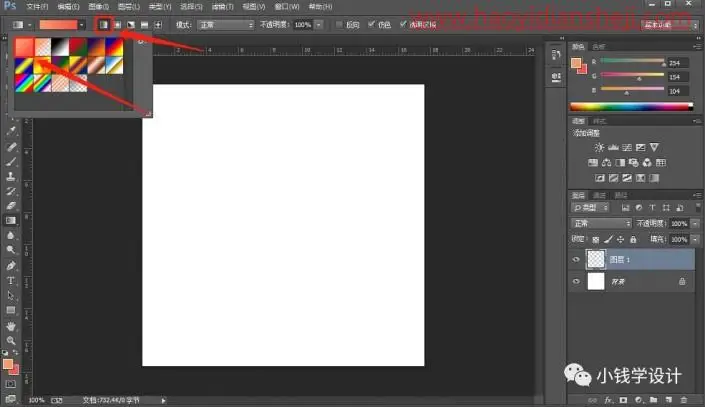705x407 pixels.
Task: Open layer style fx menu
Action: pyautogui.click(x=608, y=400)
